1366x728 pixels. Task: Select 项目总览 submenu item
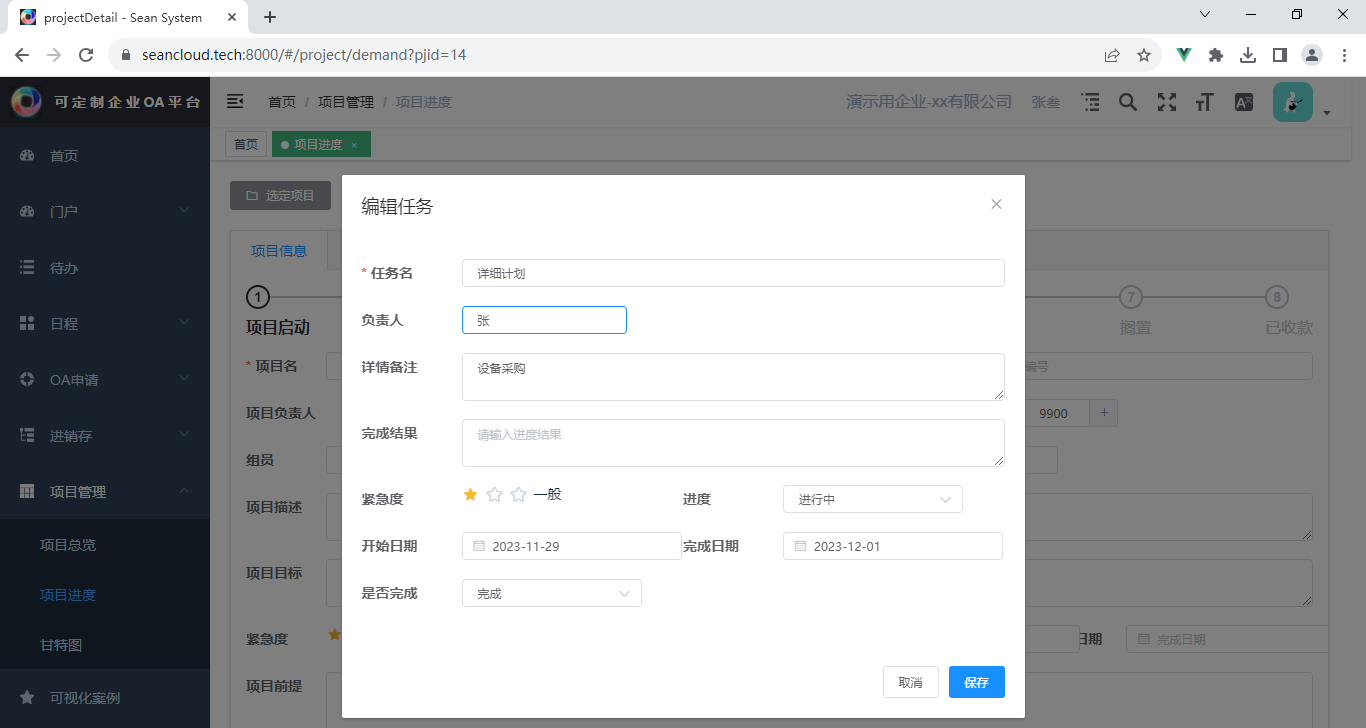pos(105,544)
